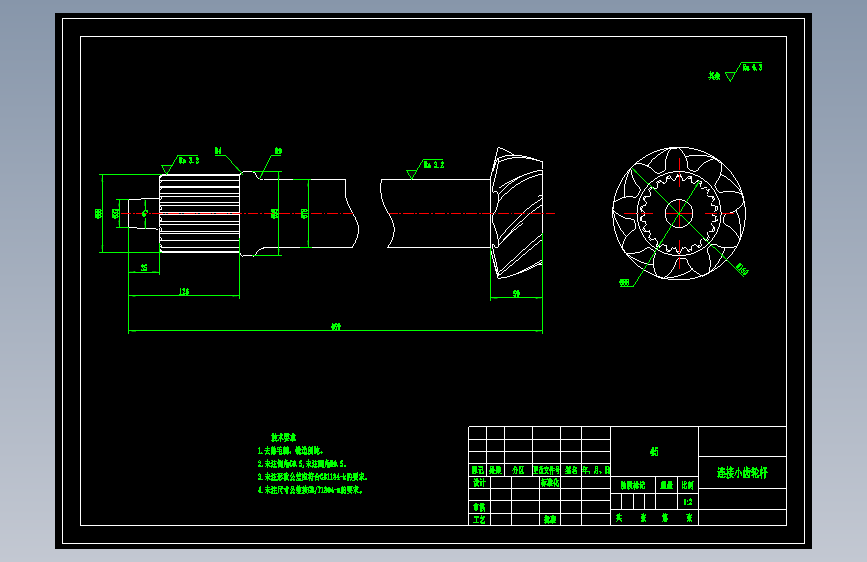867x562 pixels.
Task: Click the part title 连接小齿轮杆
Action: pyautogui.click(x=742, y=473)
